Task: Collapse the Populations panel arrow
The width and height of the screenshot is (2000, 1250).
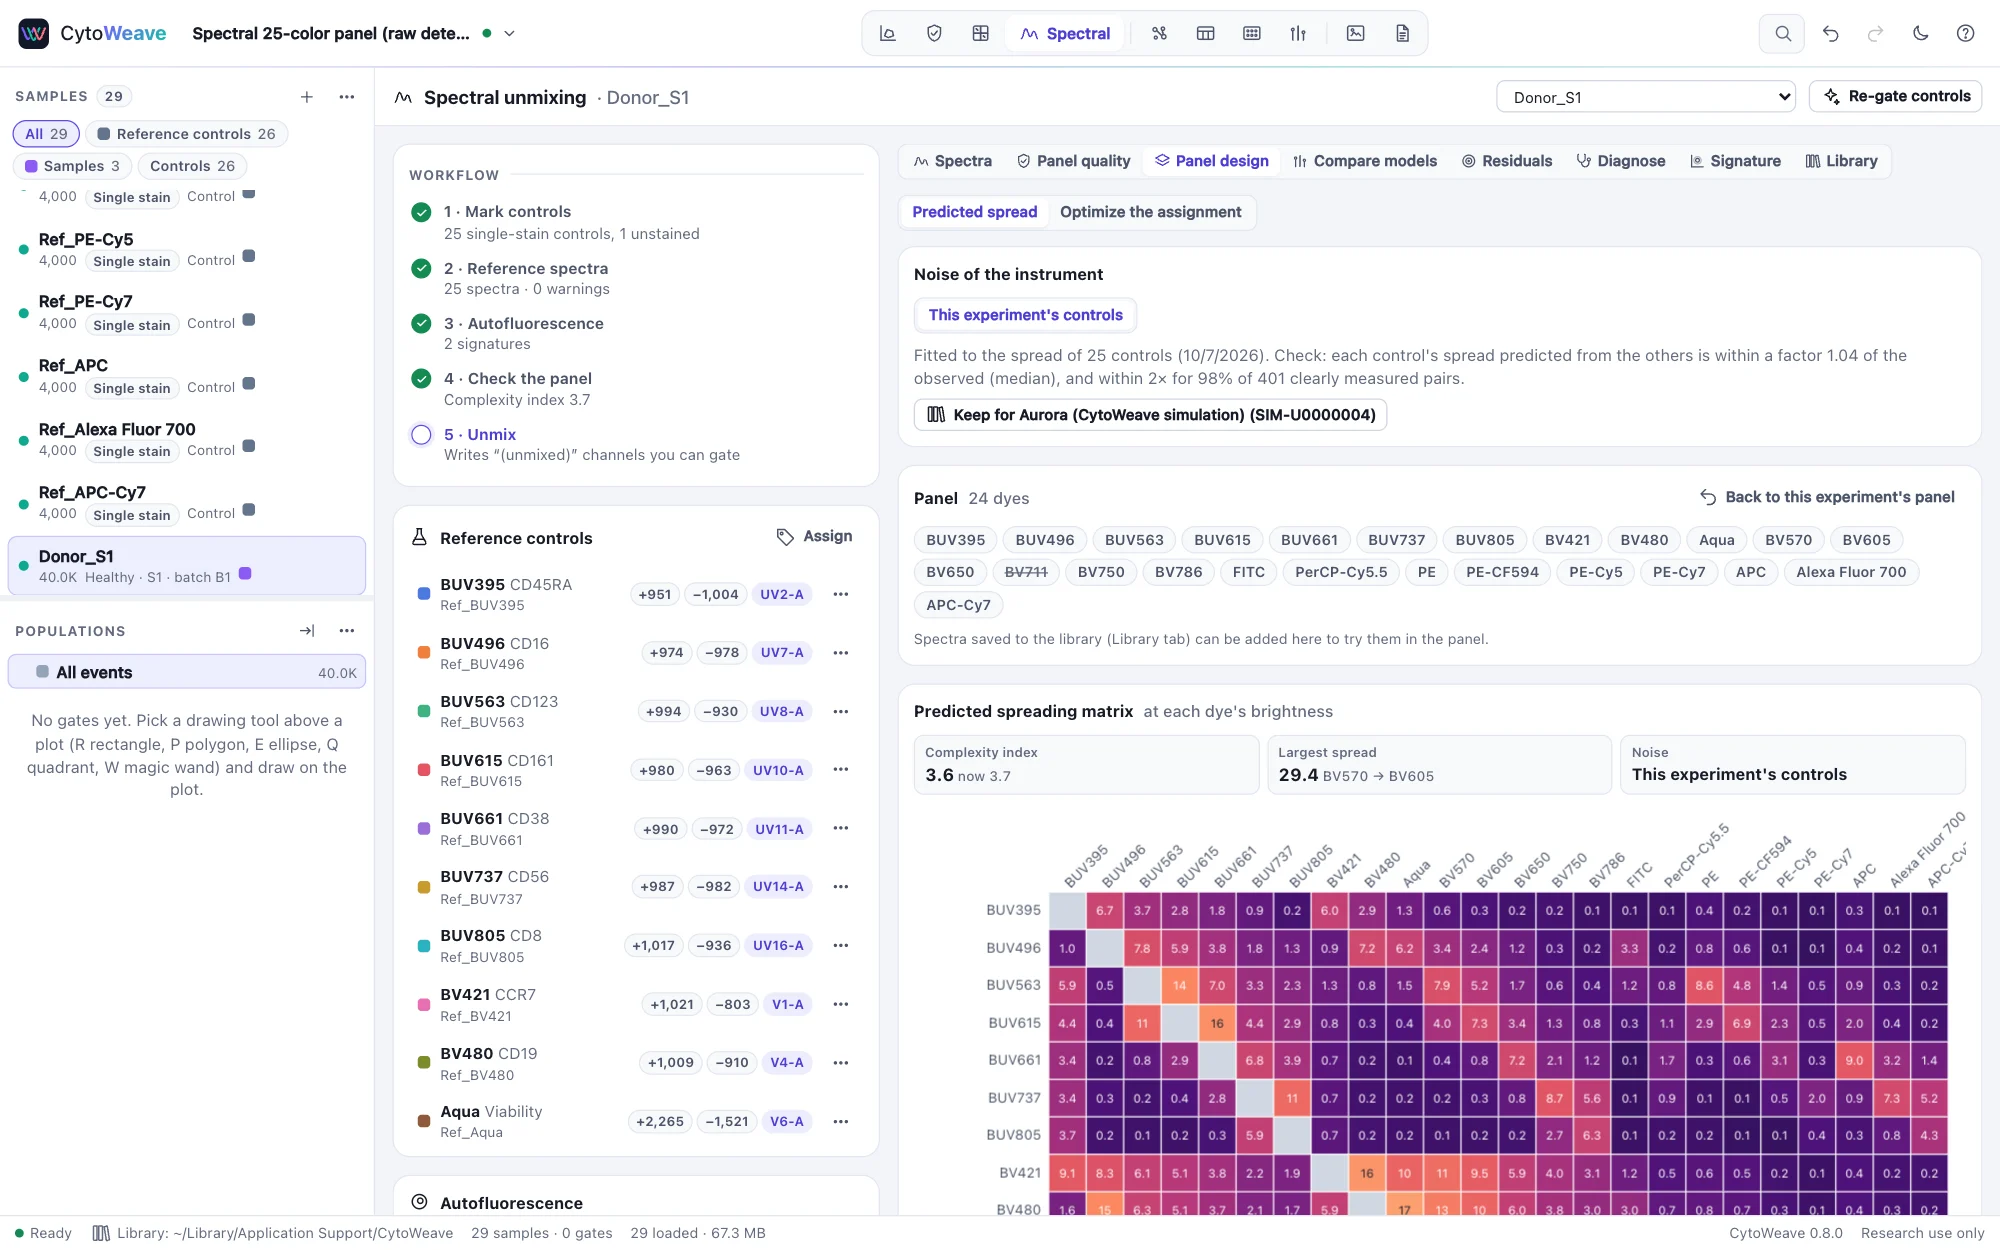Action: click(x=307, y=630)
